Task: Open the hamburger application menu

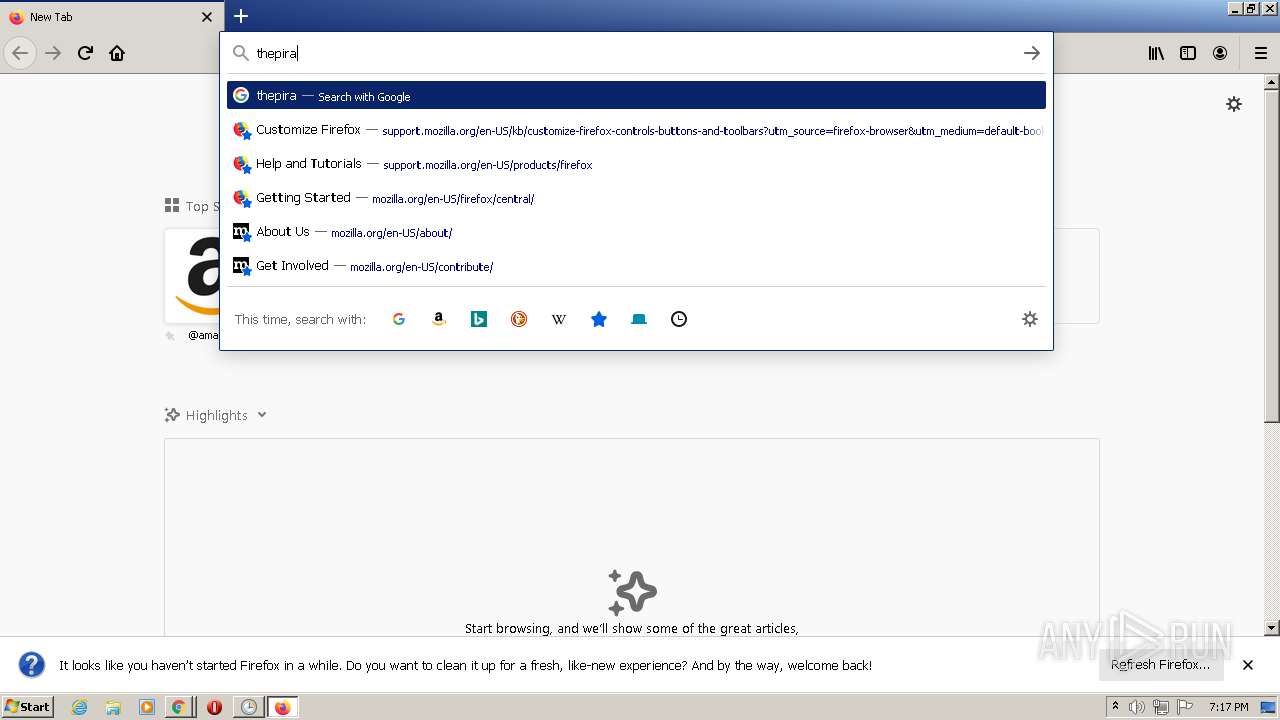Action: click(1261, 53)
